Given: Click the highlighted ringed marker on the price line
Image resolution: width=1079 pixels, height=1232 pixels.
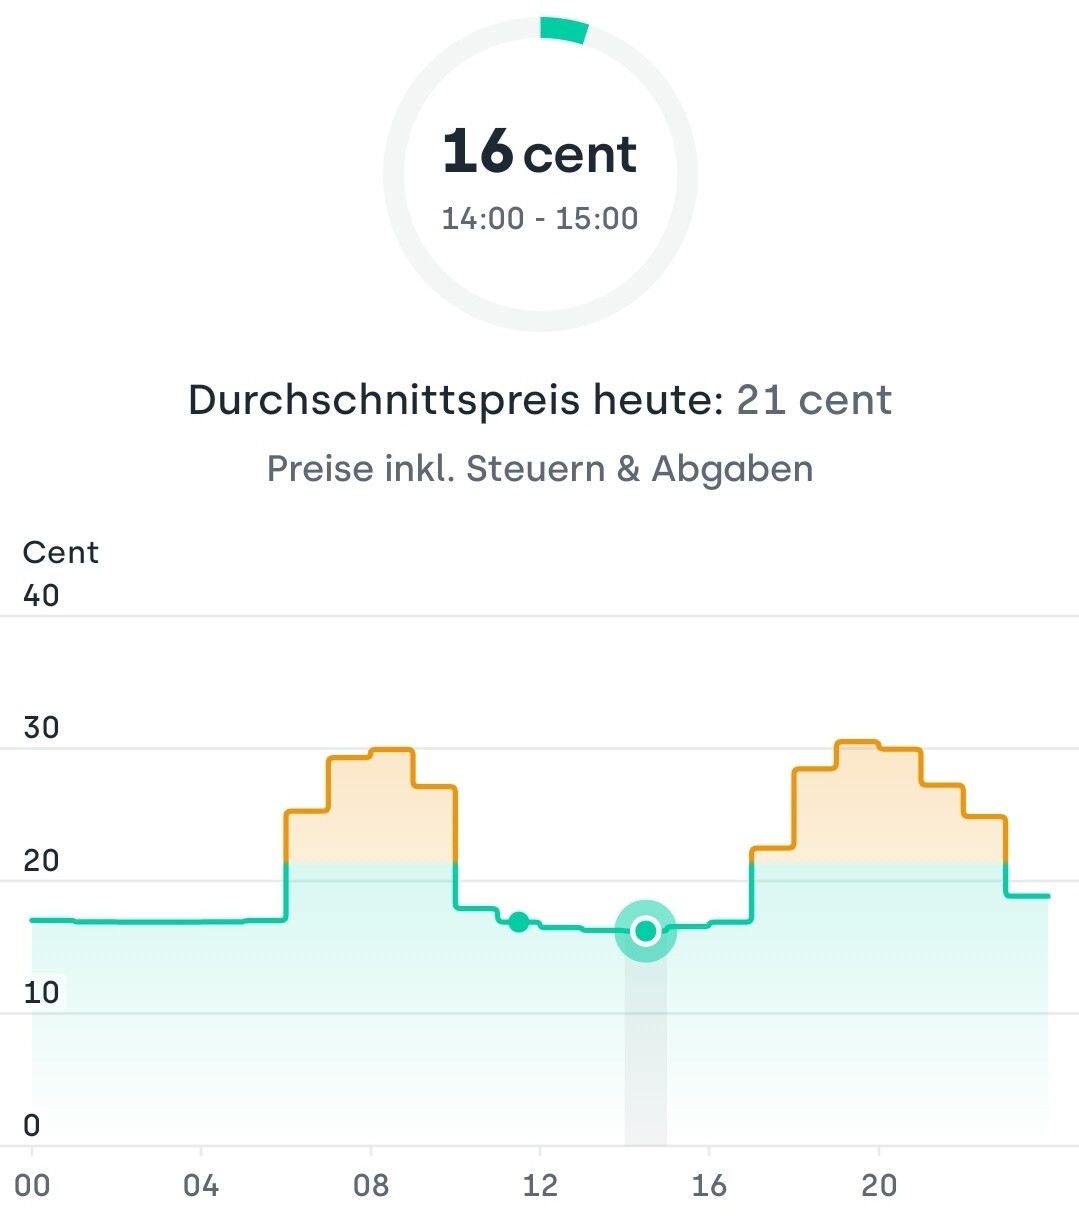Looking at the screenshot, I should (645, 931).
